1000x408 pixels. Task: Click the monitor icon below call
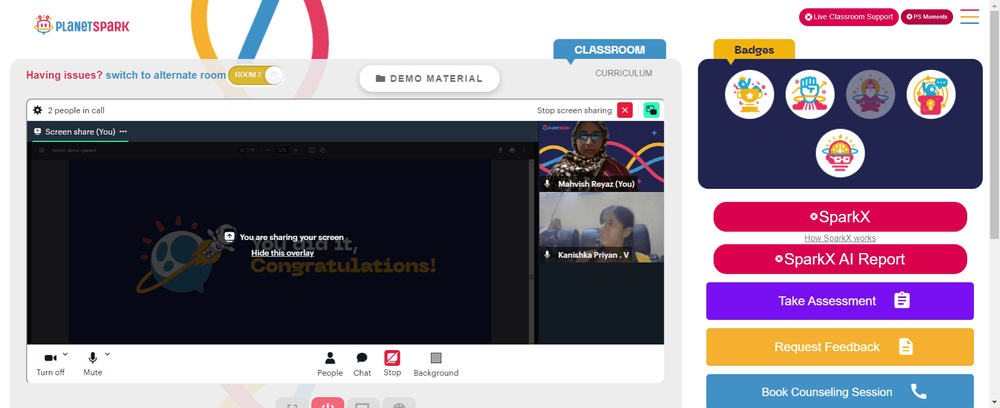point(363,404)
